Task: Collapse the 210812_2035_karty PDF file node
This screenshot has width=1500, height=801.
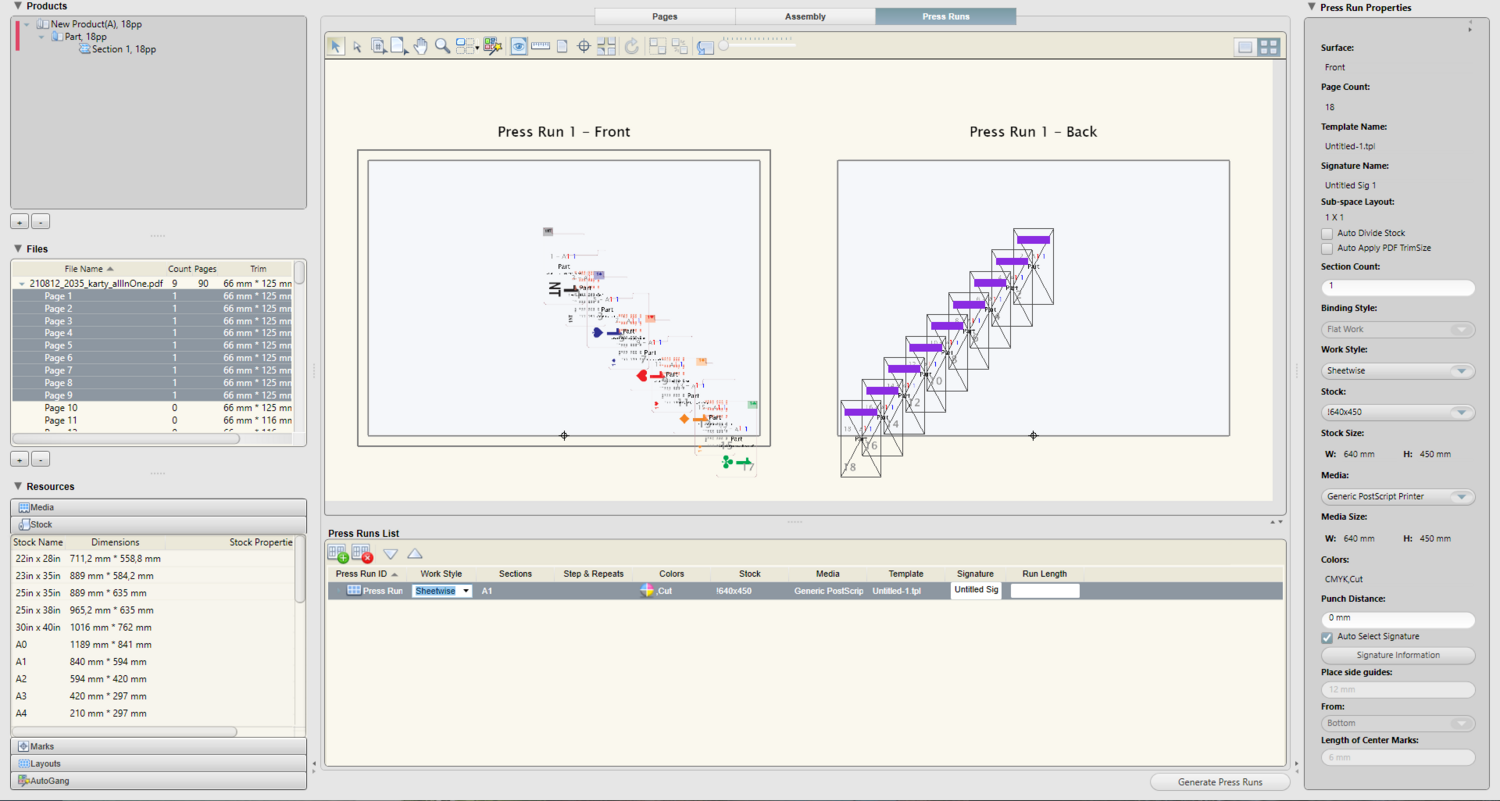Action: pos(21,284)
